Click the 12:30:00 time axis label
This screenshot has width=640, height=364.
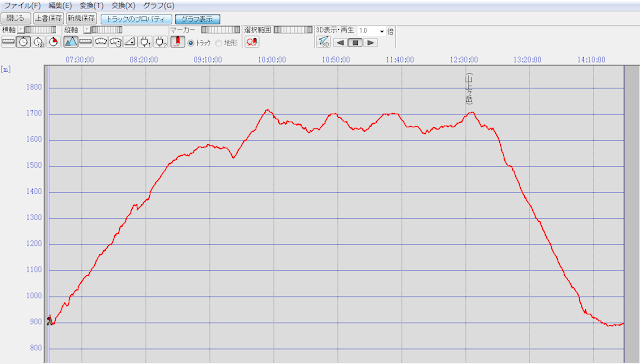point(464,60)
